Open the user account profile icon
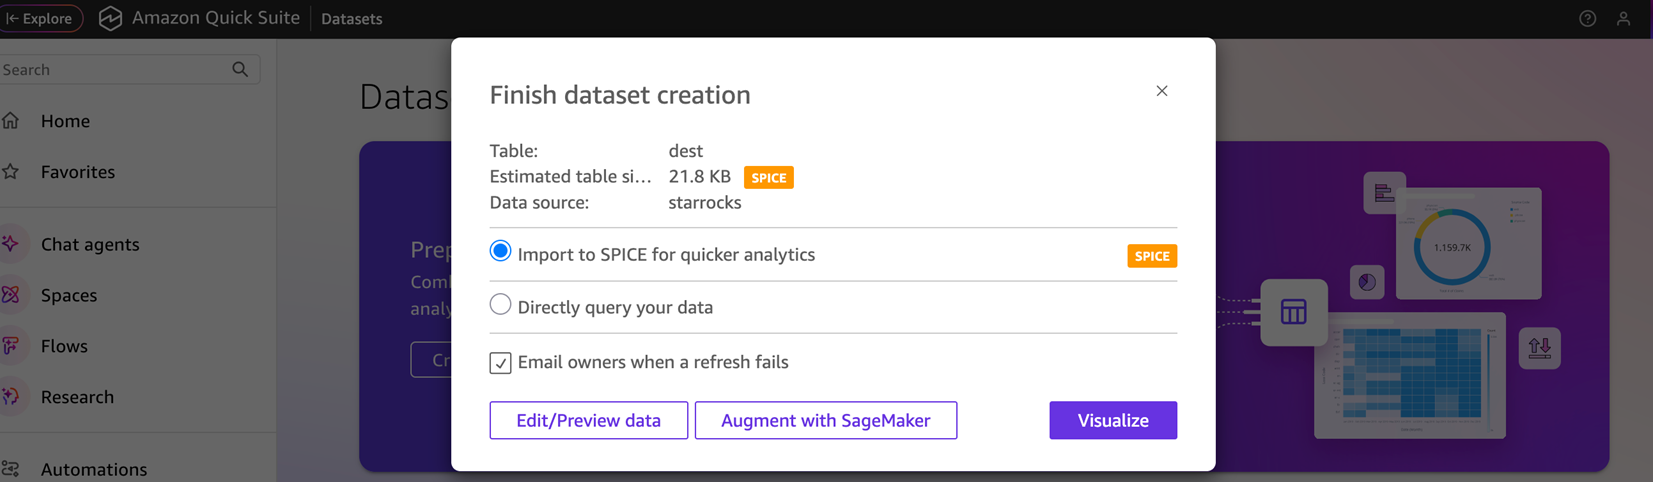This screenshot has height=482, width=1653. pyautogui.click(x=1623, y=19)
